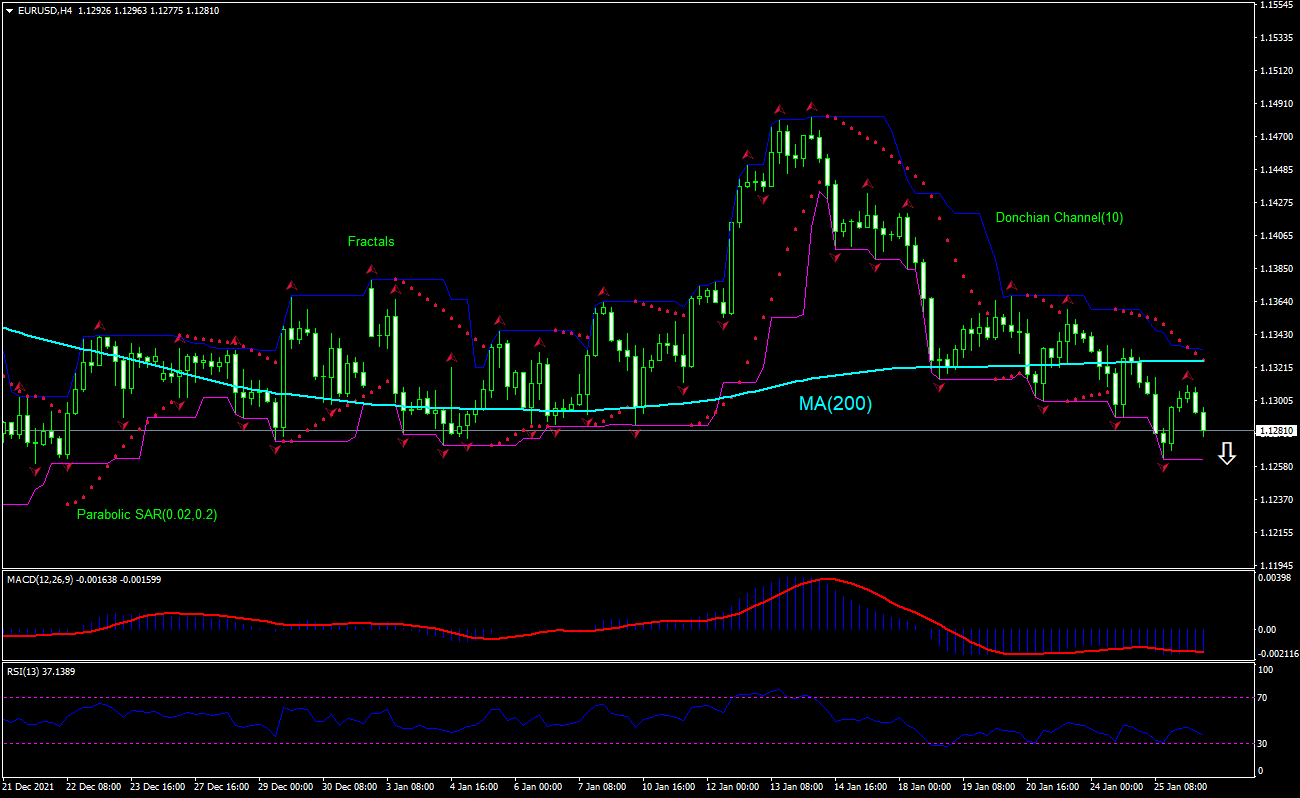Click the green Donchian Channel(10) text label
The width and height of the screenshot is (1300, 798).
tap(1060, 217)
